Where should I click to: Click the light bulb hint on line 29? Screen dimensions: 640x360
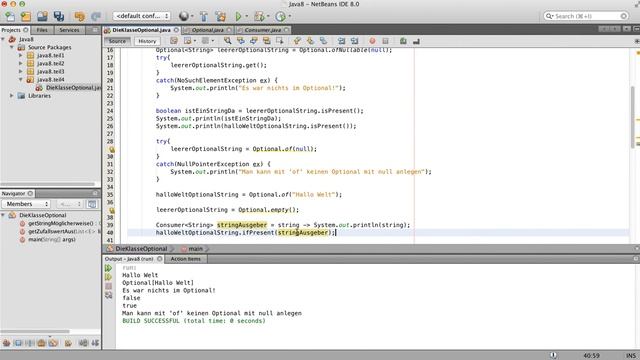coord(111,149)
